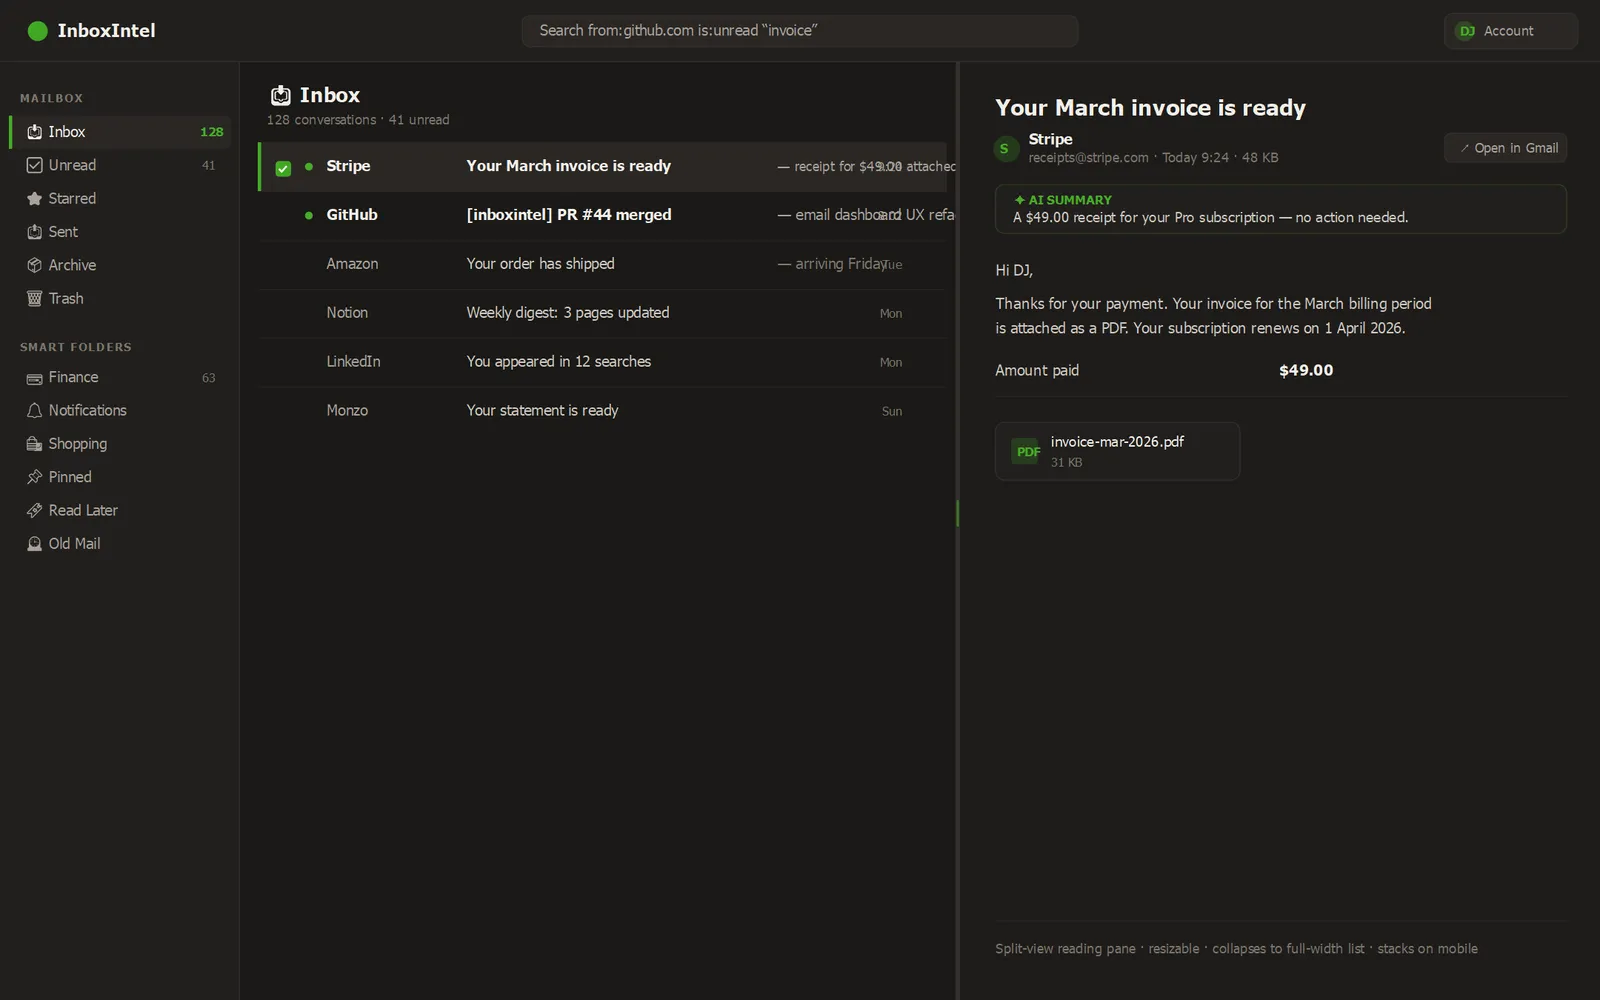
Task: Open the Monzo statement email
Action: tap(602, 411)
